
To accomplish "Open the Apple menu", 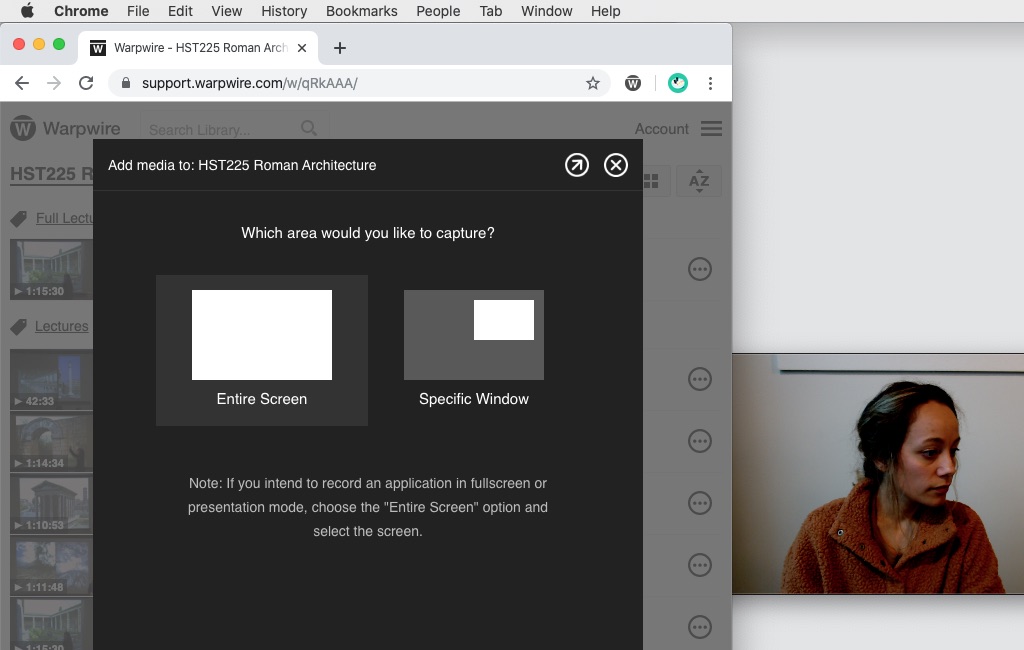I will 27,11.
